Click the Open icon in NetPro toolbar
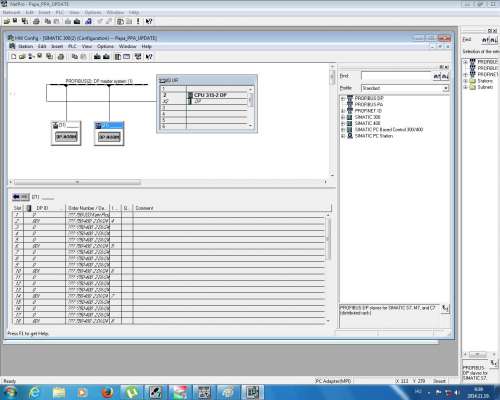This screenshot has width=500, height=400. point(7,21)
